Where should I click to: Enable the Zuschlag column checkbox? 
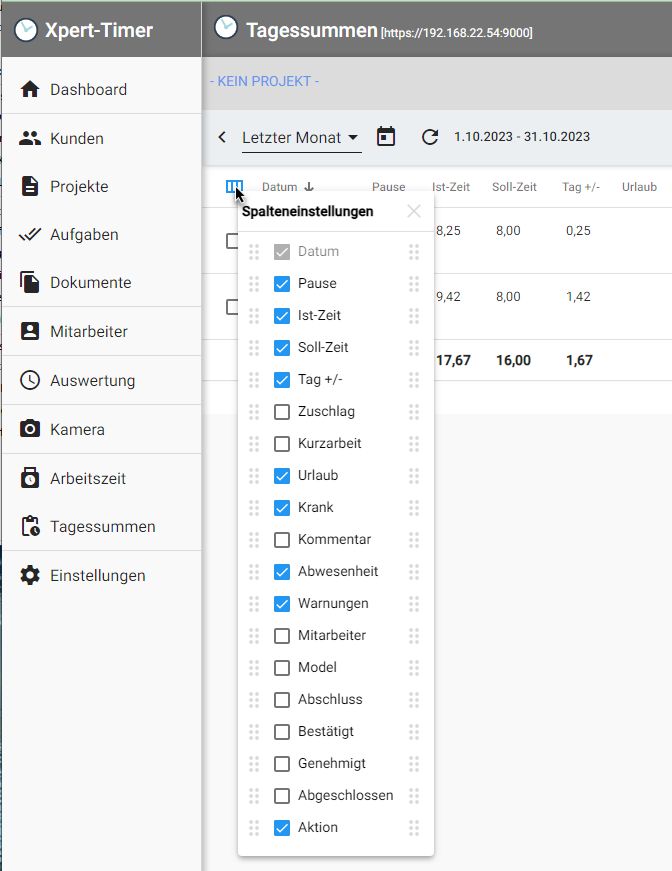[282, 412]
